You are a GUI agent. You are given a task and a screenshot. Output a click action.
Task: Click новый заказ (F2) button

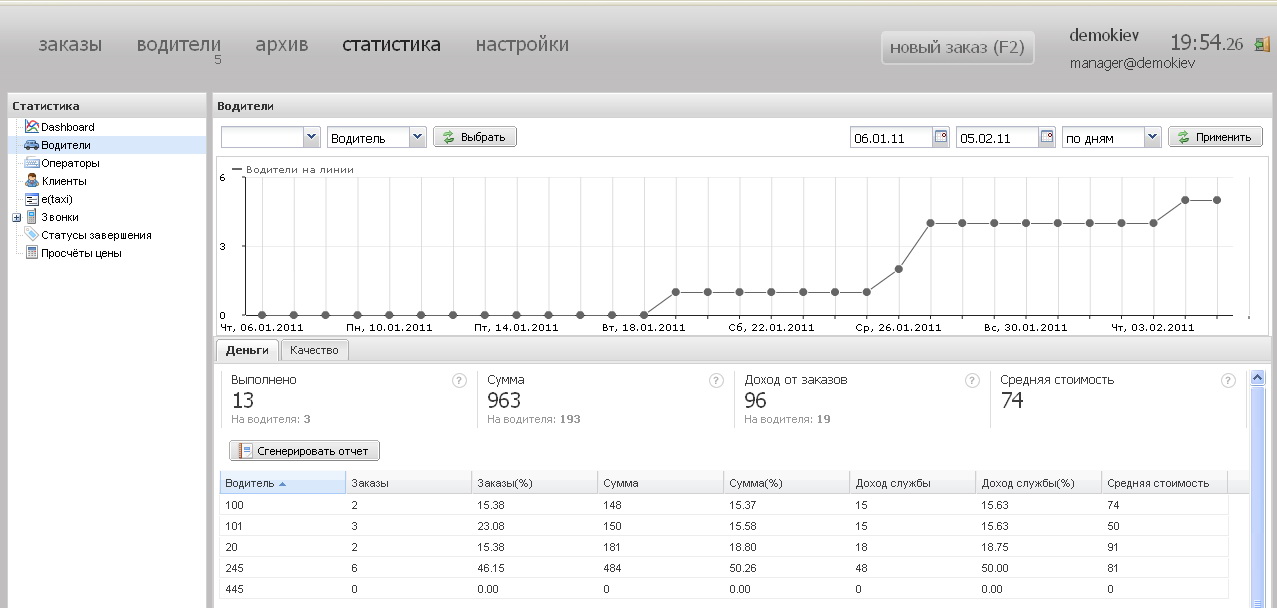[x=957, y=47]
